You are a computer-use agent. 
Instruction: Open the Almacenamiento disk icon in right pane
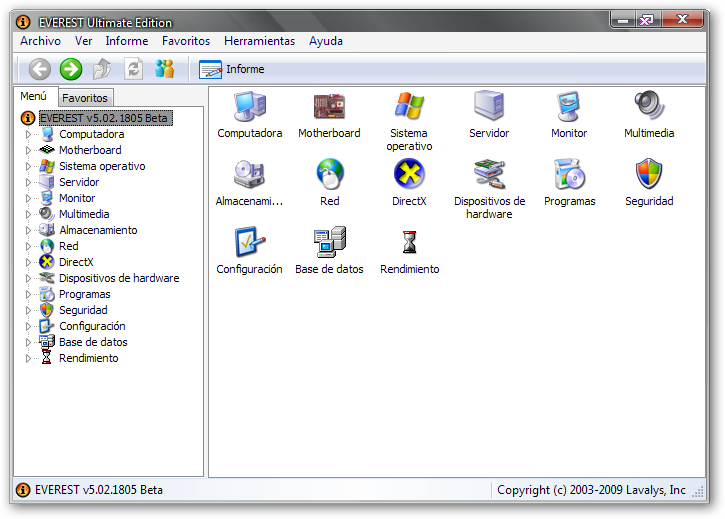click(249, 174)
